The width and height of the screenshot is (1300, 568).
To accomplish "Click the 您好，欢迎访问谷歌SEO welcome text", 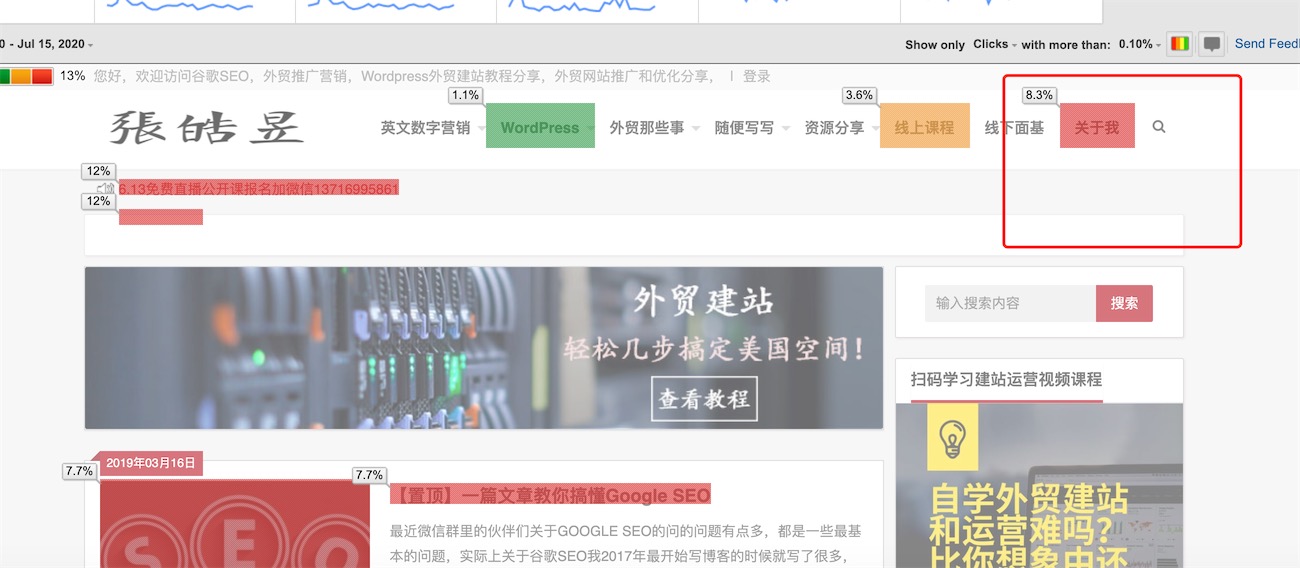I will 403,76.
